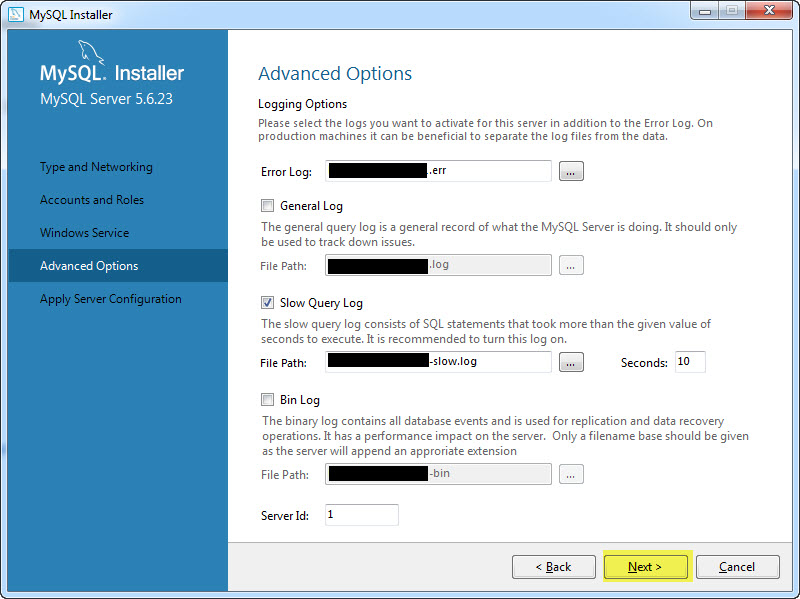Click the 'Logging Options' heading
Image resolution: width=800 pixels, height=599 pixels.
click(303, 104)
